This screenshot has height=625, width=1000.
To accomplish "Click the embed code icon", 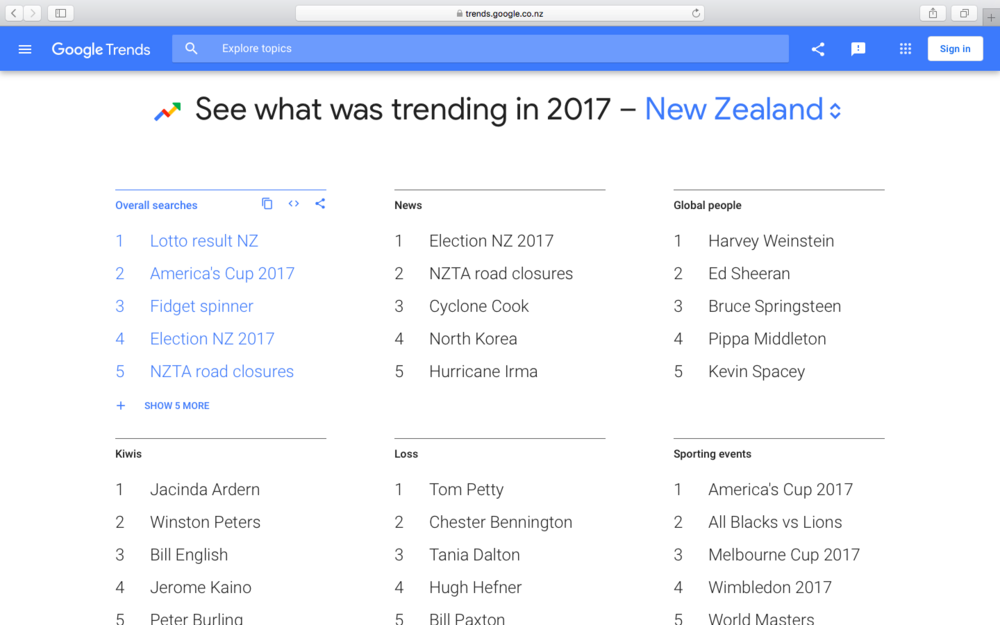I will pyautogui.click(x=294, y=204).
